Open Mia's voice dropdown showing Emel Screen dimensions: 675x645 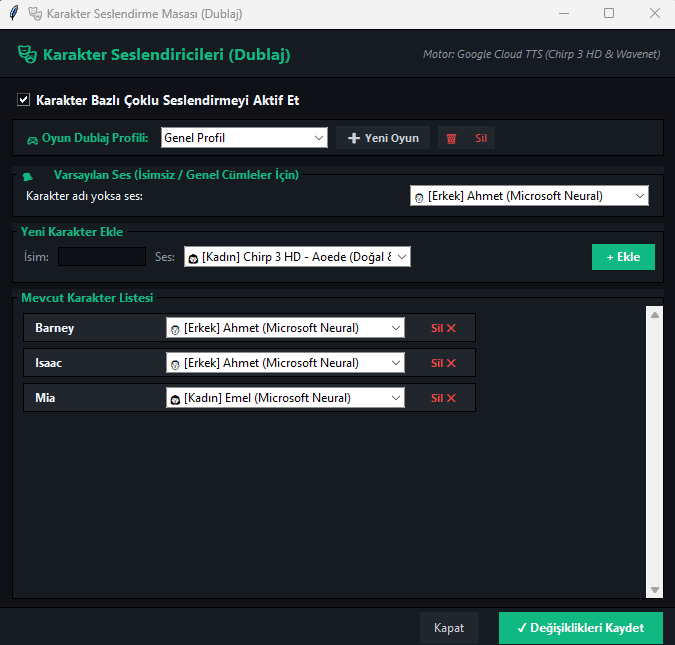pyautogui.click(x=285, y=398)
